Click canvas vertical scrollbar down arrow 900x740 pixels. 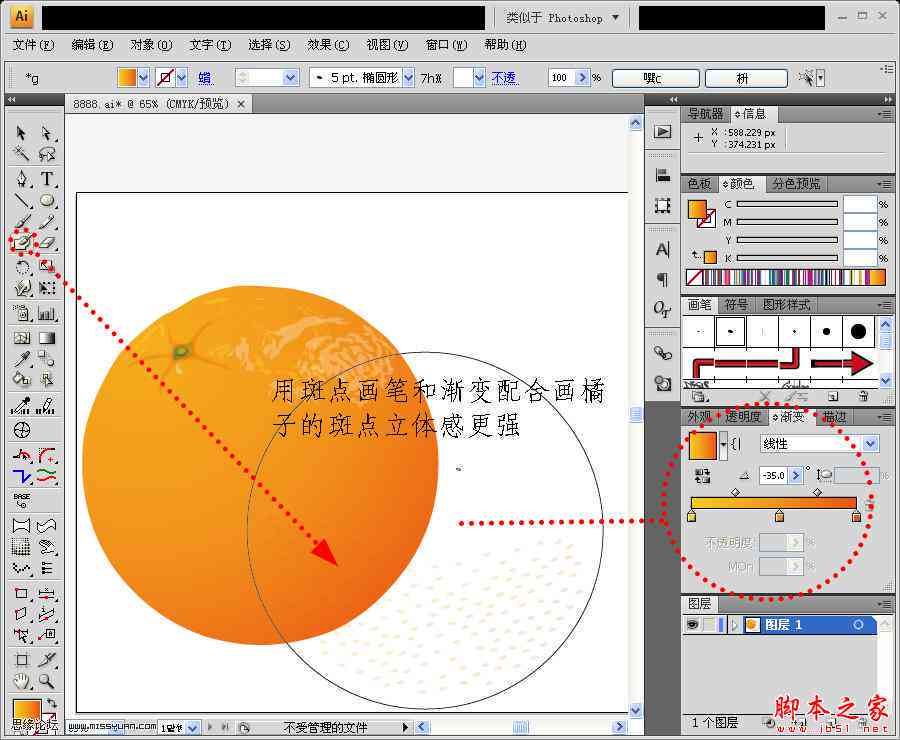click(x=635, y=710)
